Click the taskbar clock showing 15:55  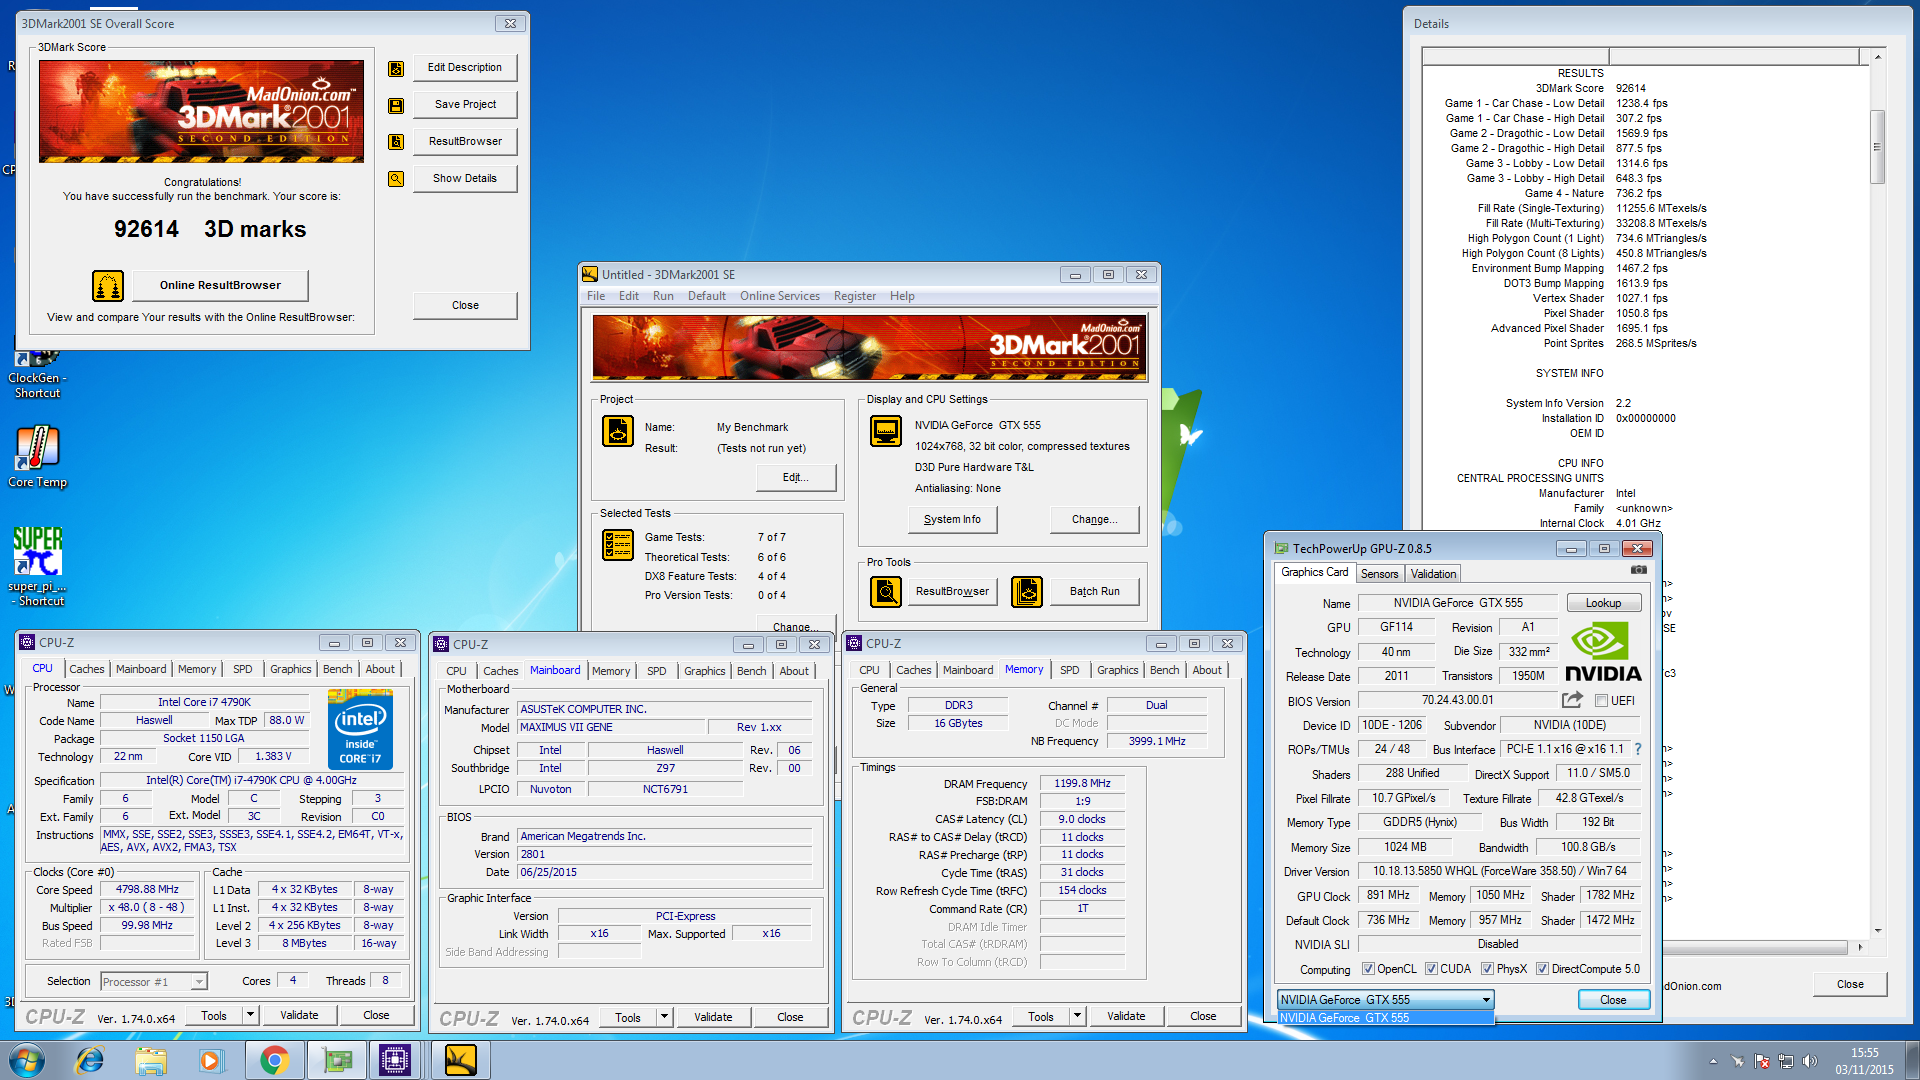[1864, 1061]
